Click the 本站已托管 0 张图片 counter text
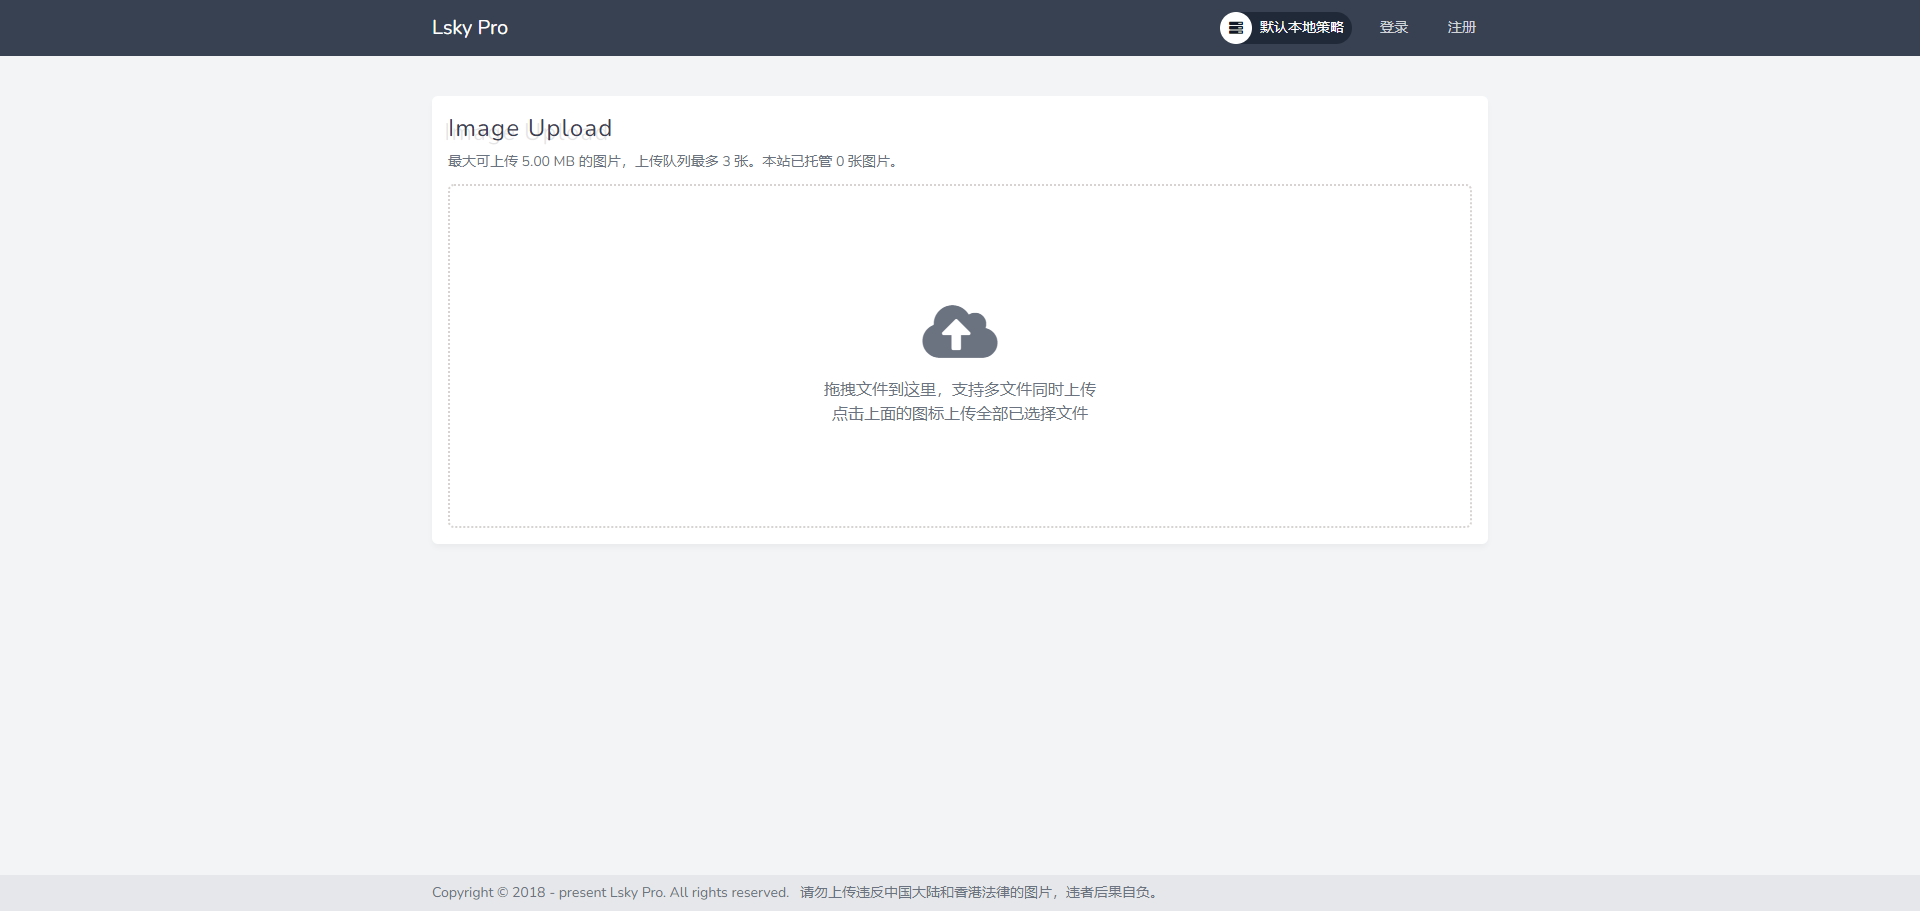The width and height of the screenshot is (1920, 911). click(x=828, y=161)
